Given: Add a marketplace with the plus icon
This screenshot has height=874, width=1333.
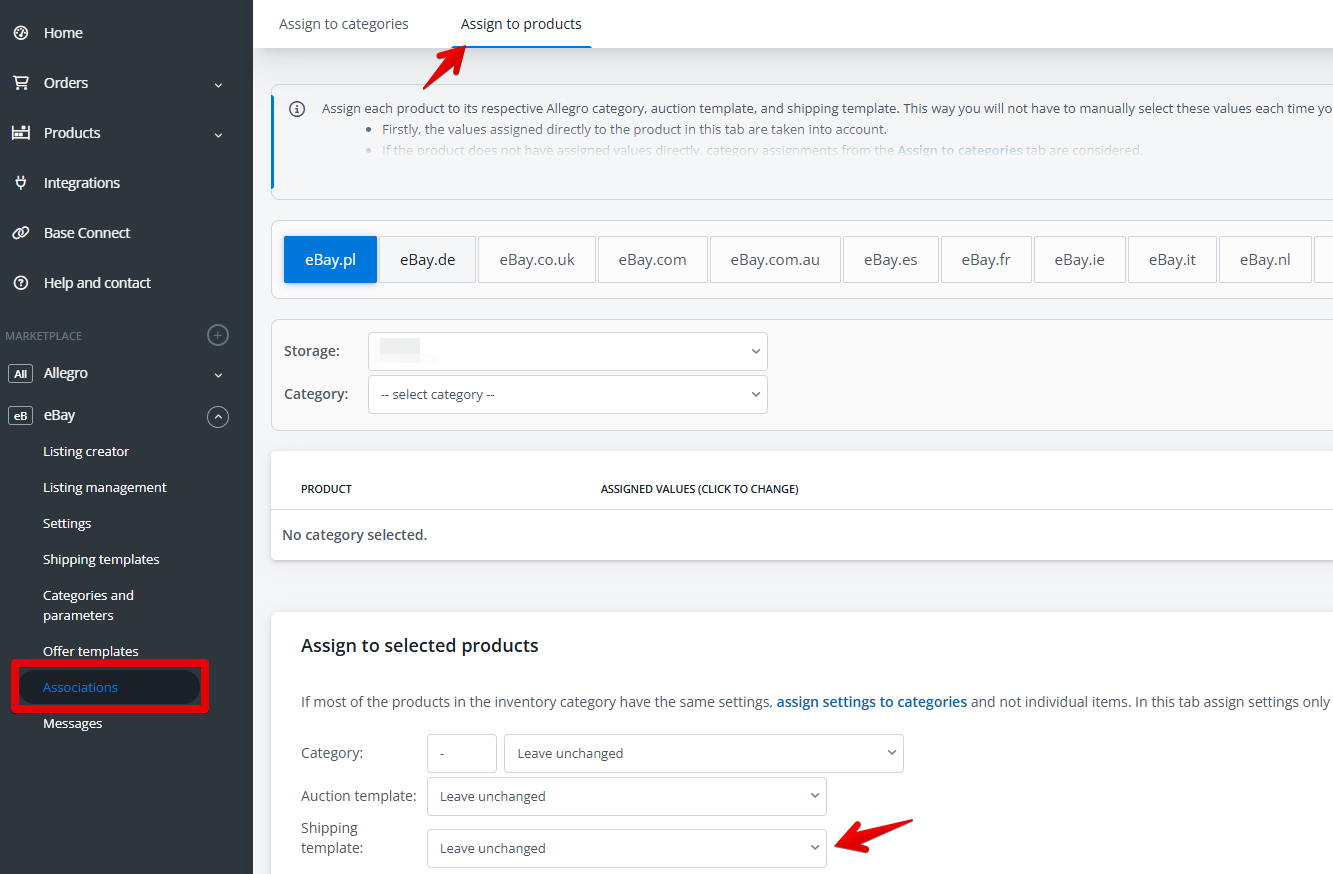Looking at the screenshot, I should click(x=217, y=335).
